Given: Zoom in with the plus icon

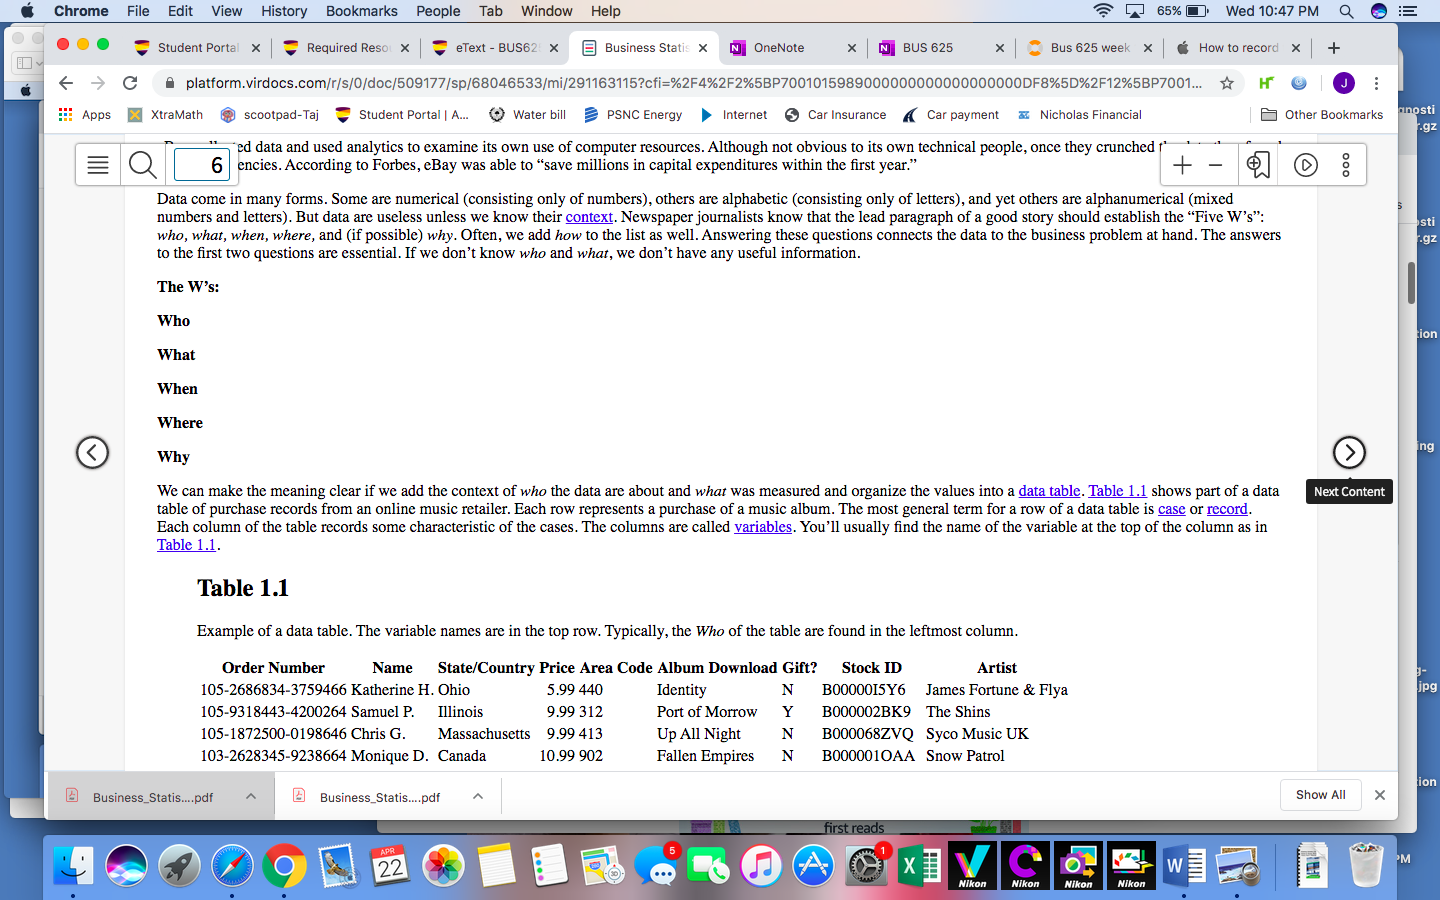Looking at the screenshot, I should tap(1182, 165).
